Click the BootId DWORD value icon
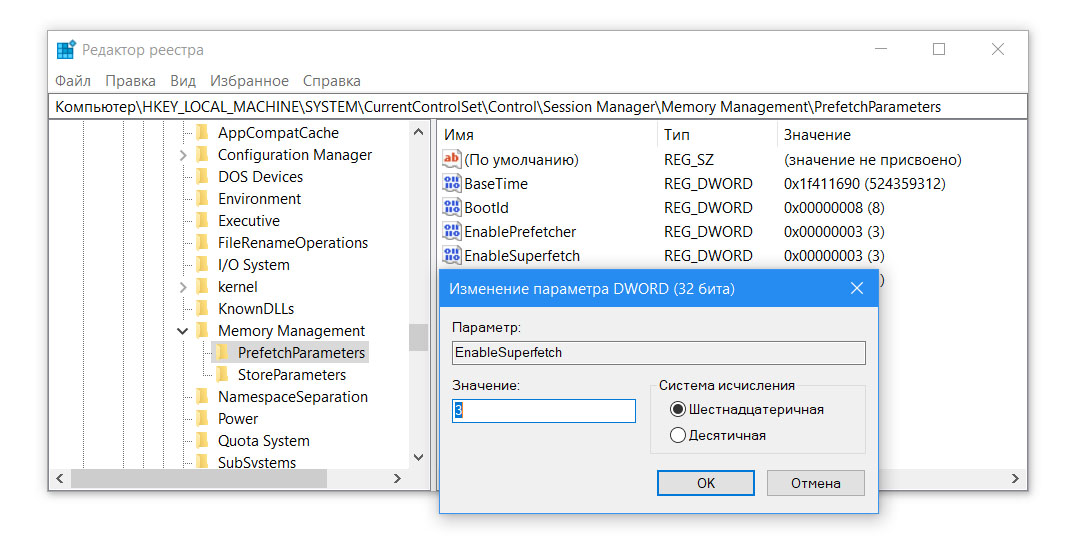This screenshot has width=1076, height=551. 452,208
